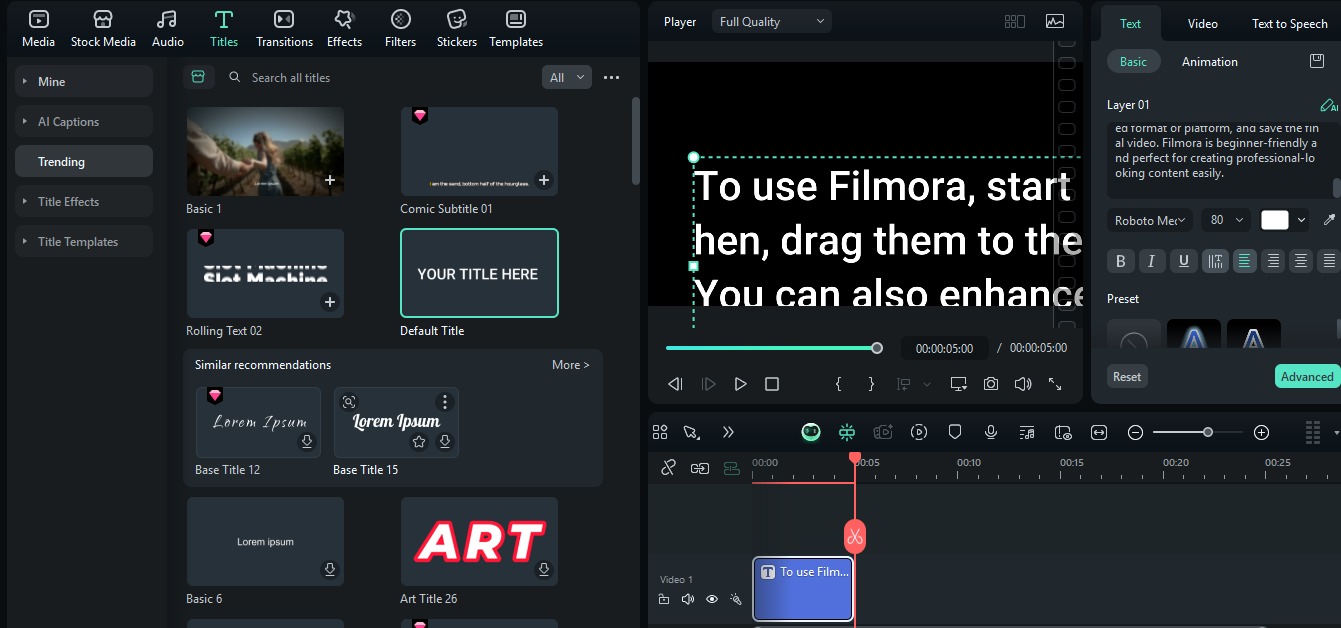Click the preview progress slider
Screen dimensions: 1341x628
pos(771,348)
